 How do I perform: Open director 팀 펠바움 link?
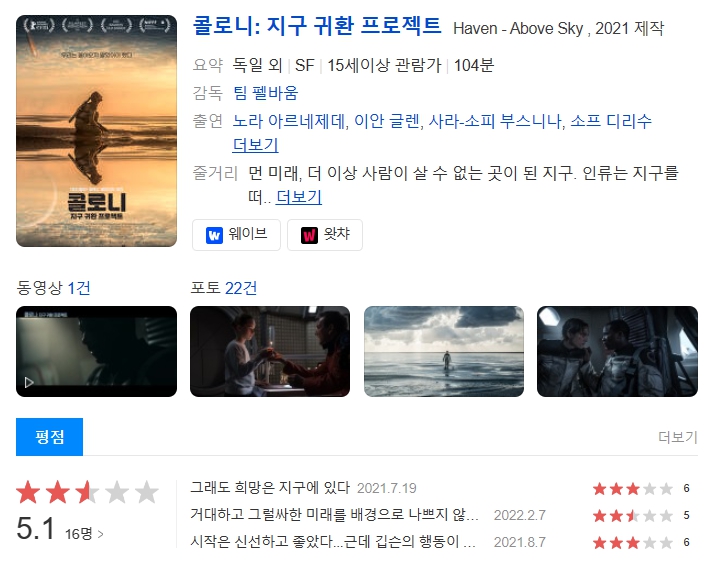tap(265, 93)
